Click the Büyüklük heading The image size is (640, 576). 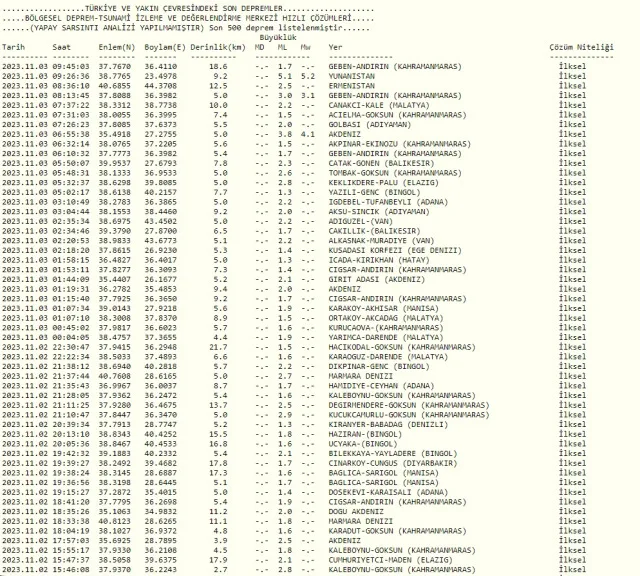click(278, 38)
